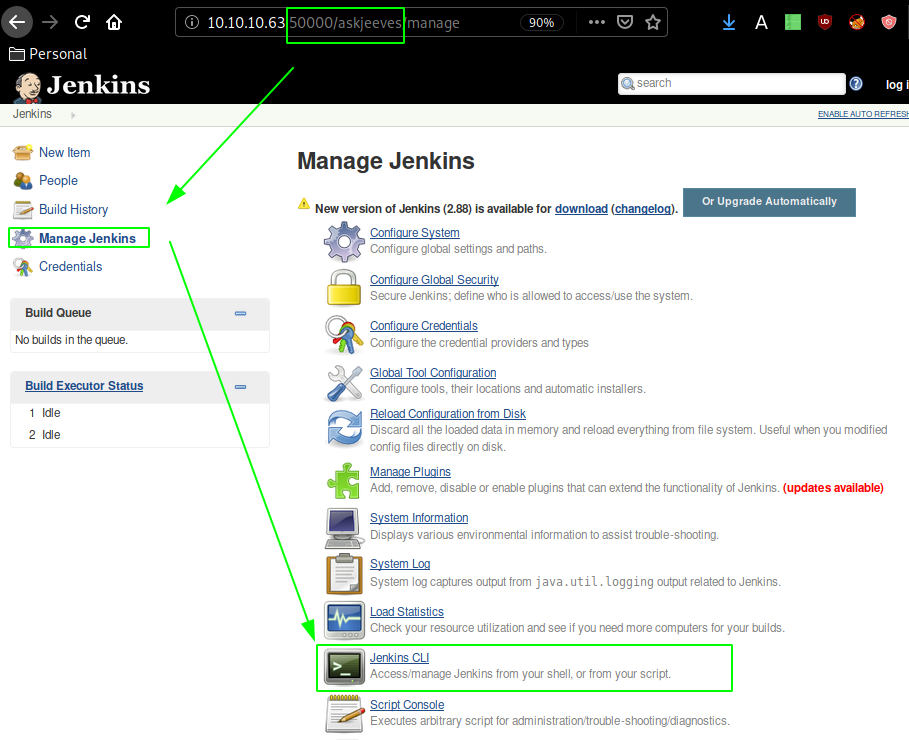
Task: Open People page link
Action: [x=58, y=180]
